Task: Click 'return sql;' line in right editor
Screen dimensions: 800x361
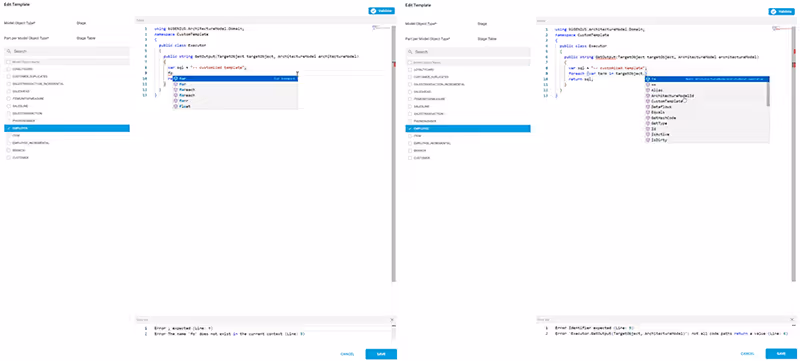Action: pyautogui.click(x=580, y=79)
